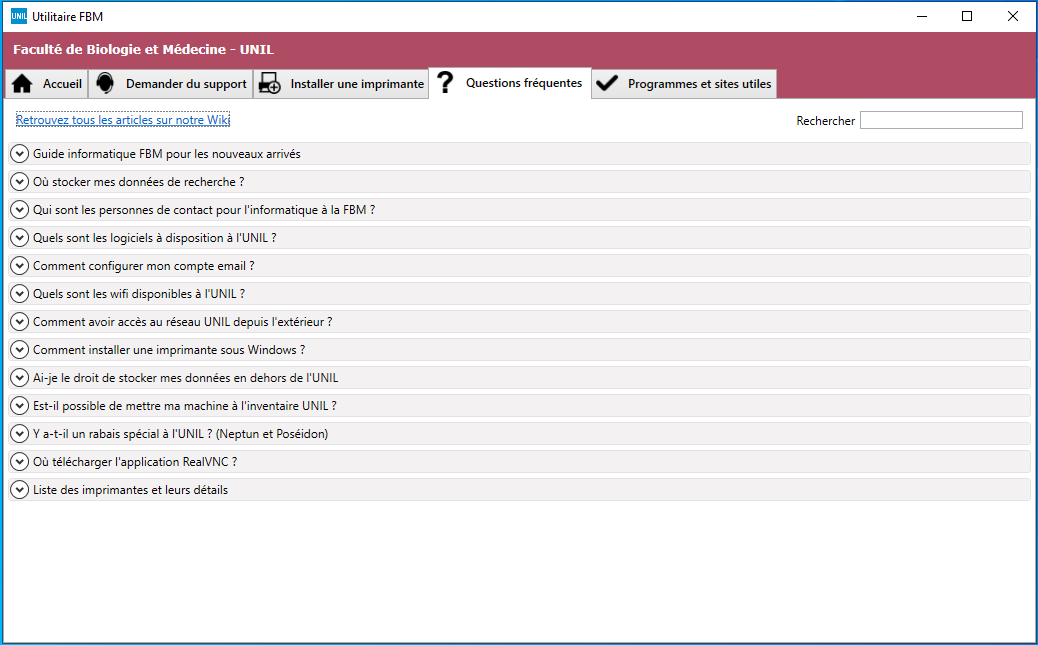Open the RealVNC download question chevron
The image size is (1038, 645).
(x=18, y=462)
